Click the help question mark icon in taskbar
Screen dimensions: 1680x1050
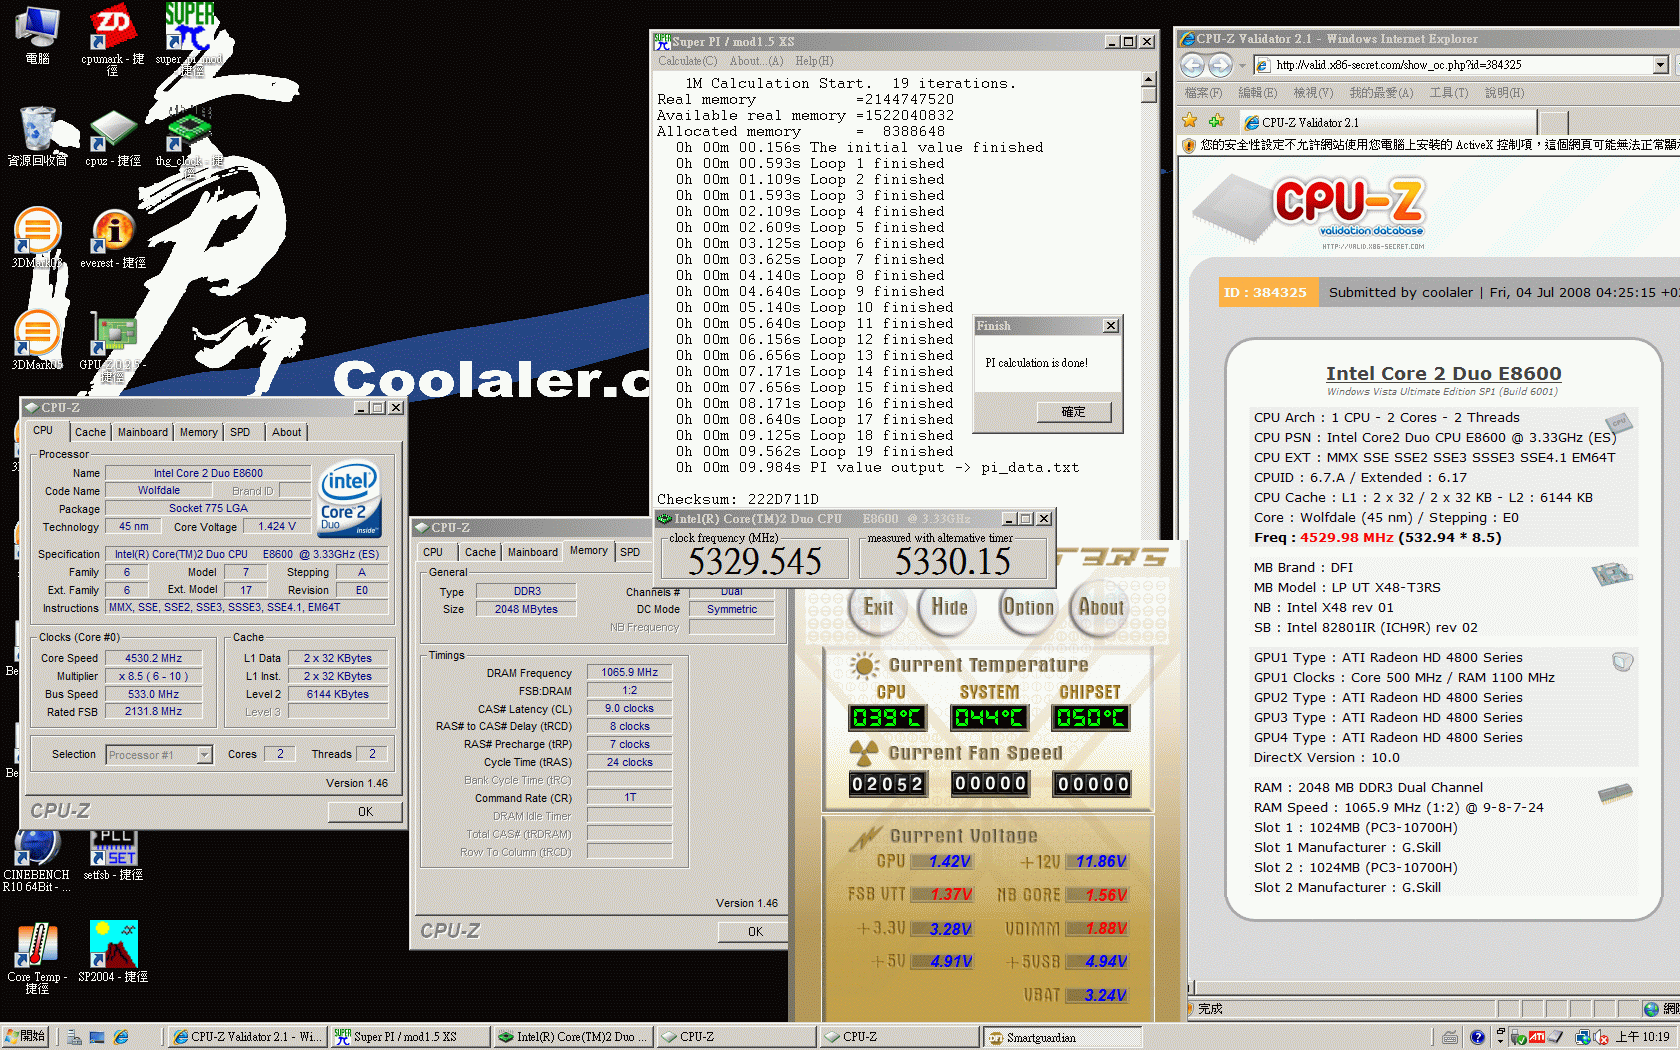[1477, 1038]
